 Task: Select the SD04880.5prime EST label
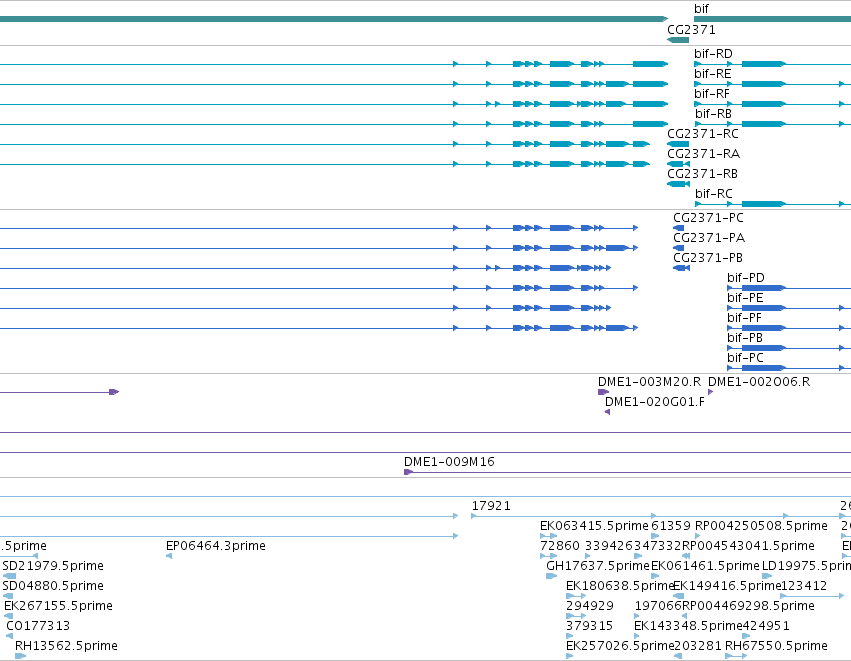coord(53,586)
